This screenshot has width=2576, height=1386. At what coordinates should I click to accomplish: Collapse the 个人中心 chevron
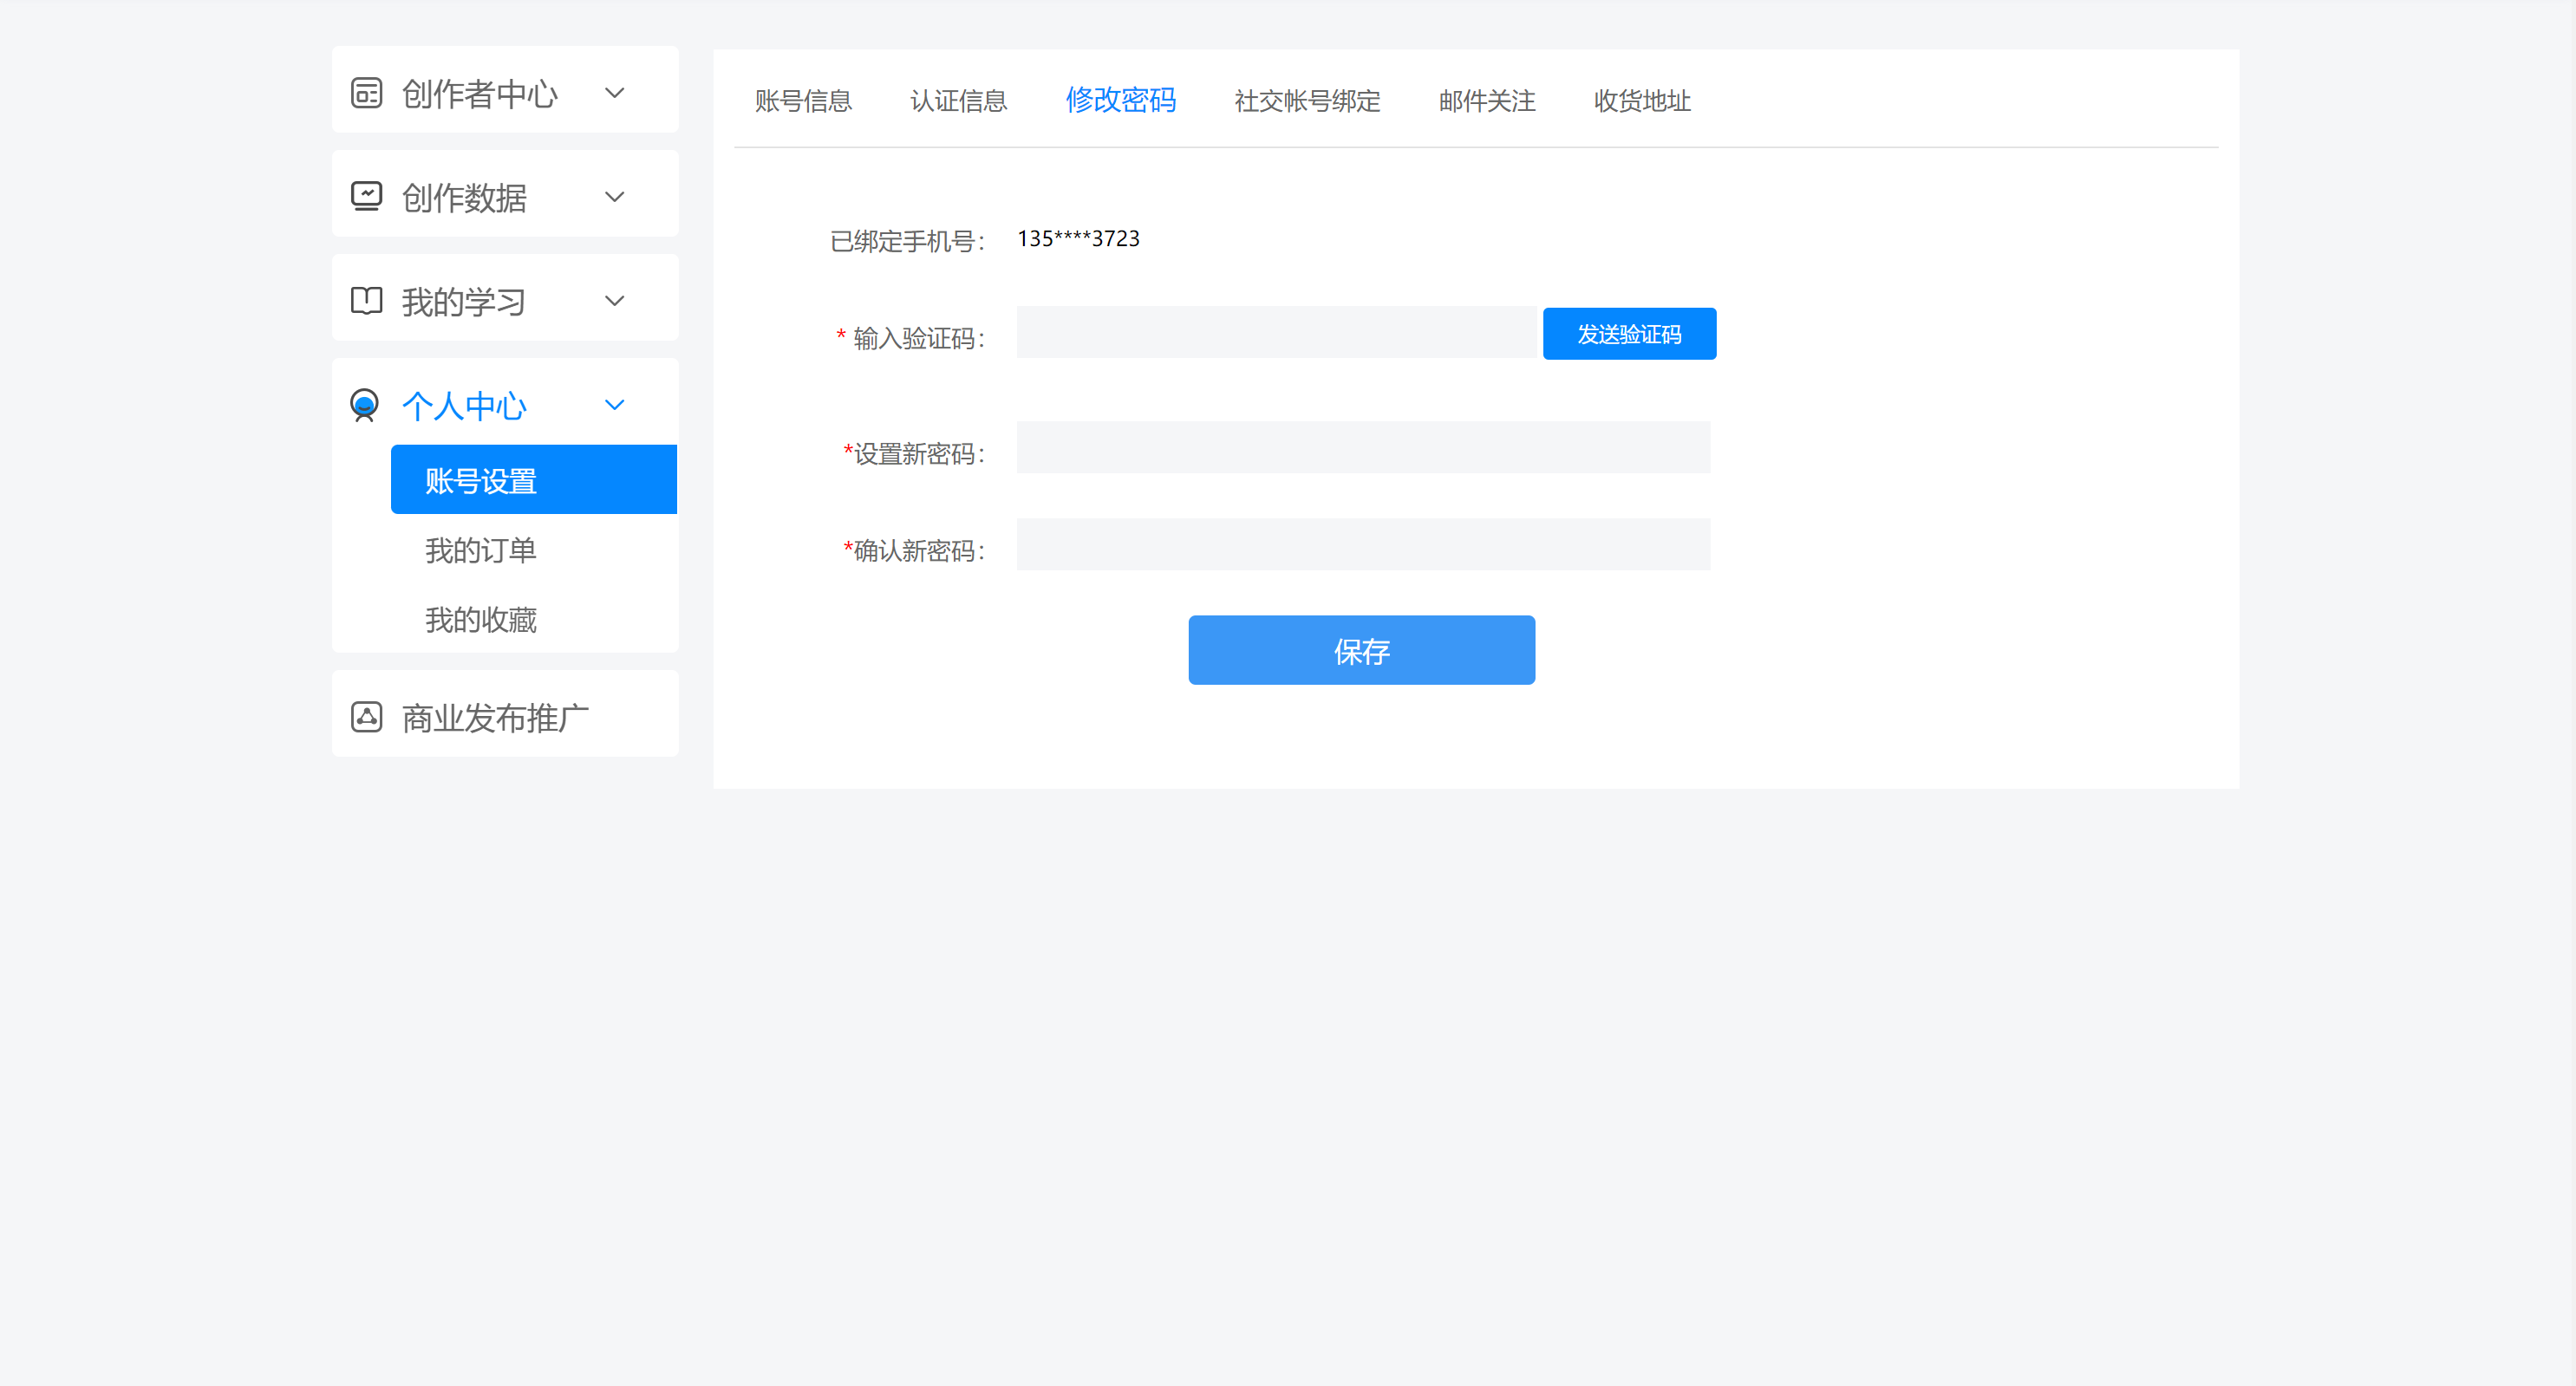click(615, 405)
